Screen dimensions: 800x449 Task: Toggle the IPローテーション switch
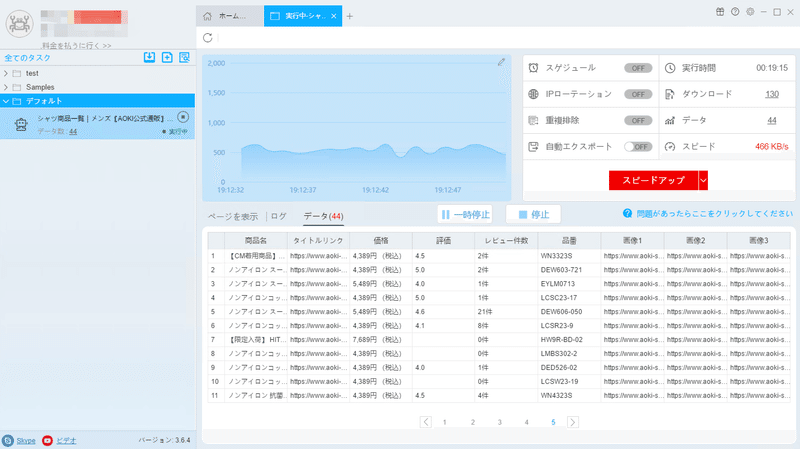point(638,94)
